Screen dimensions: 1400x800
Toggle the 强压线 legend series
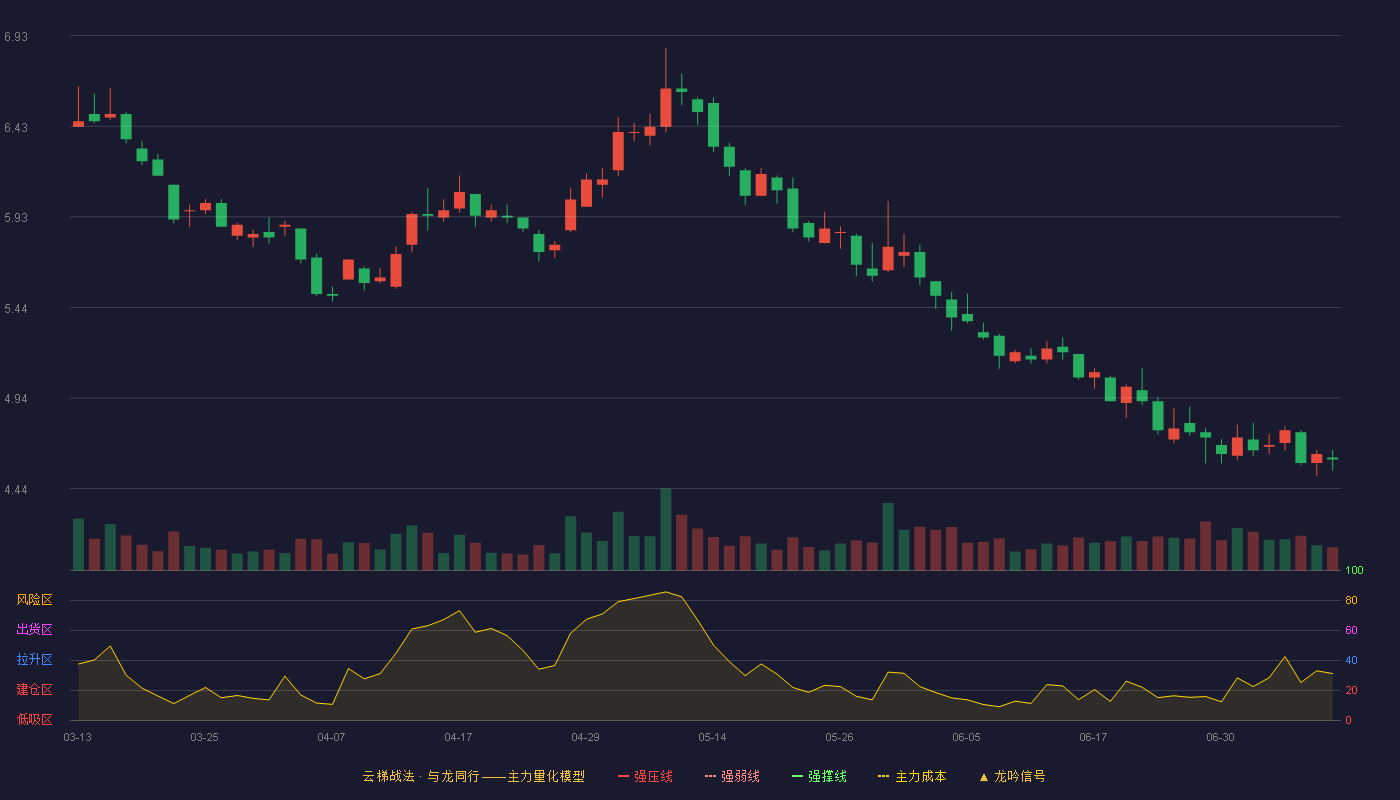645,776
